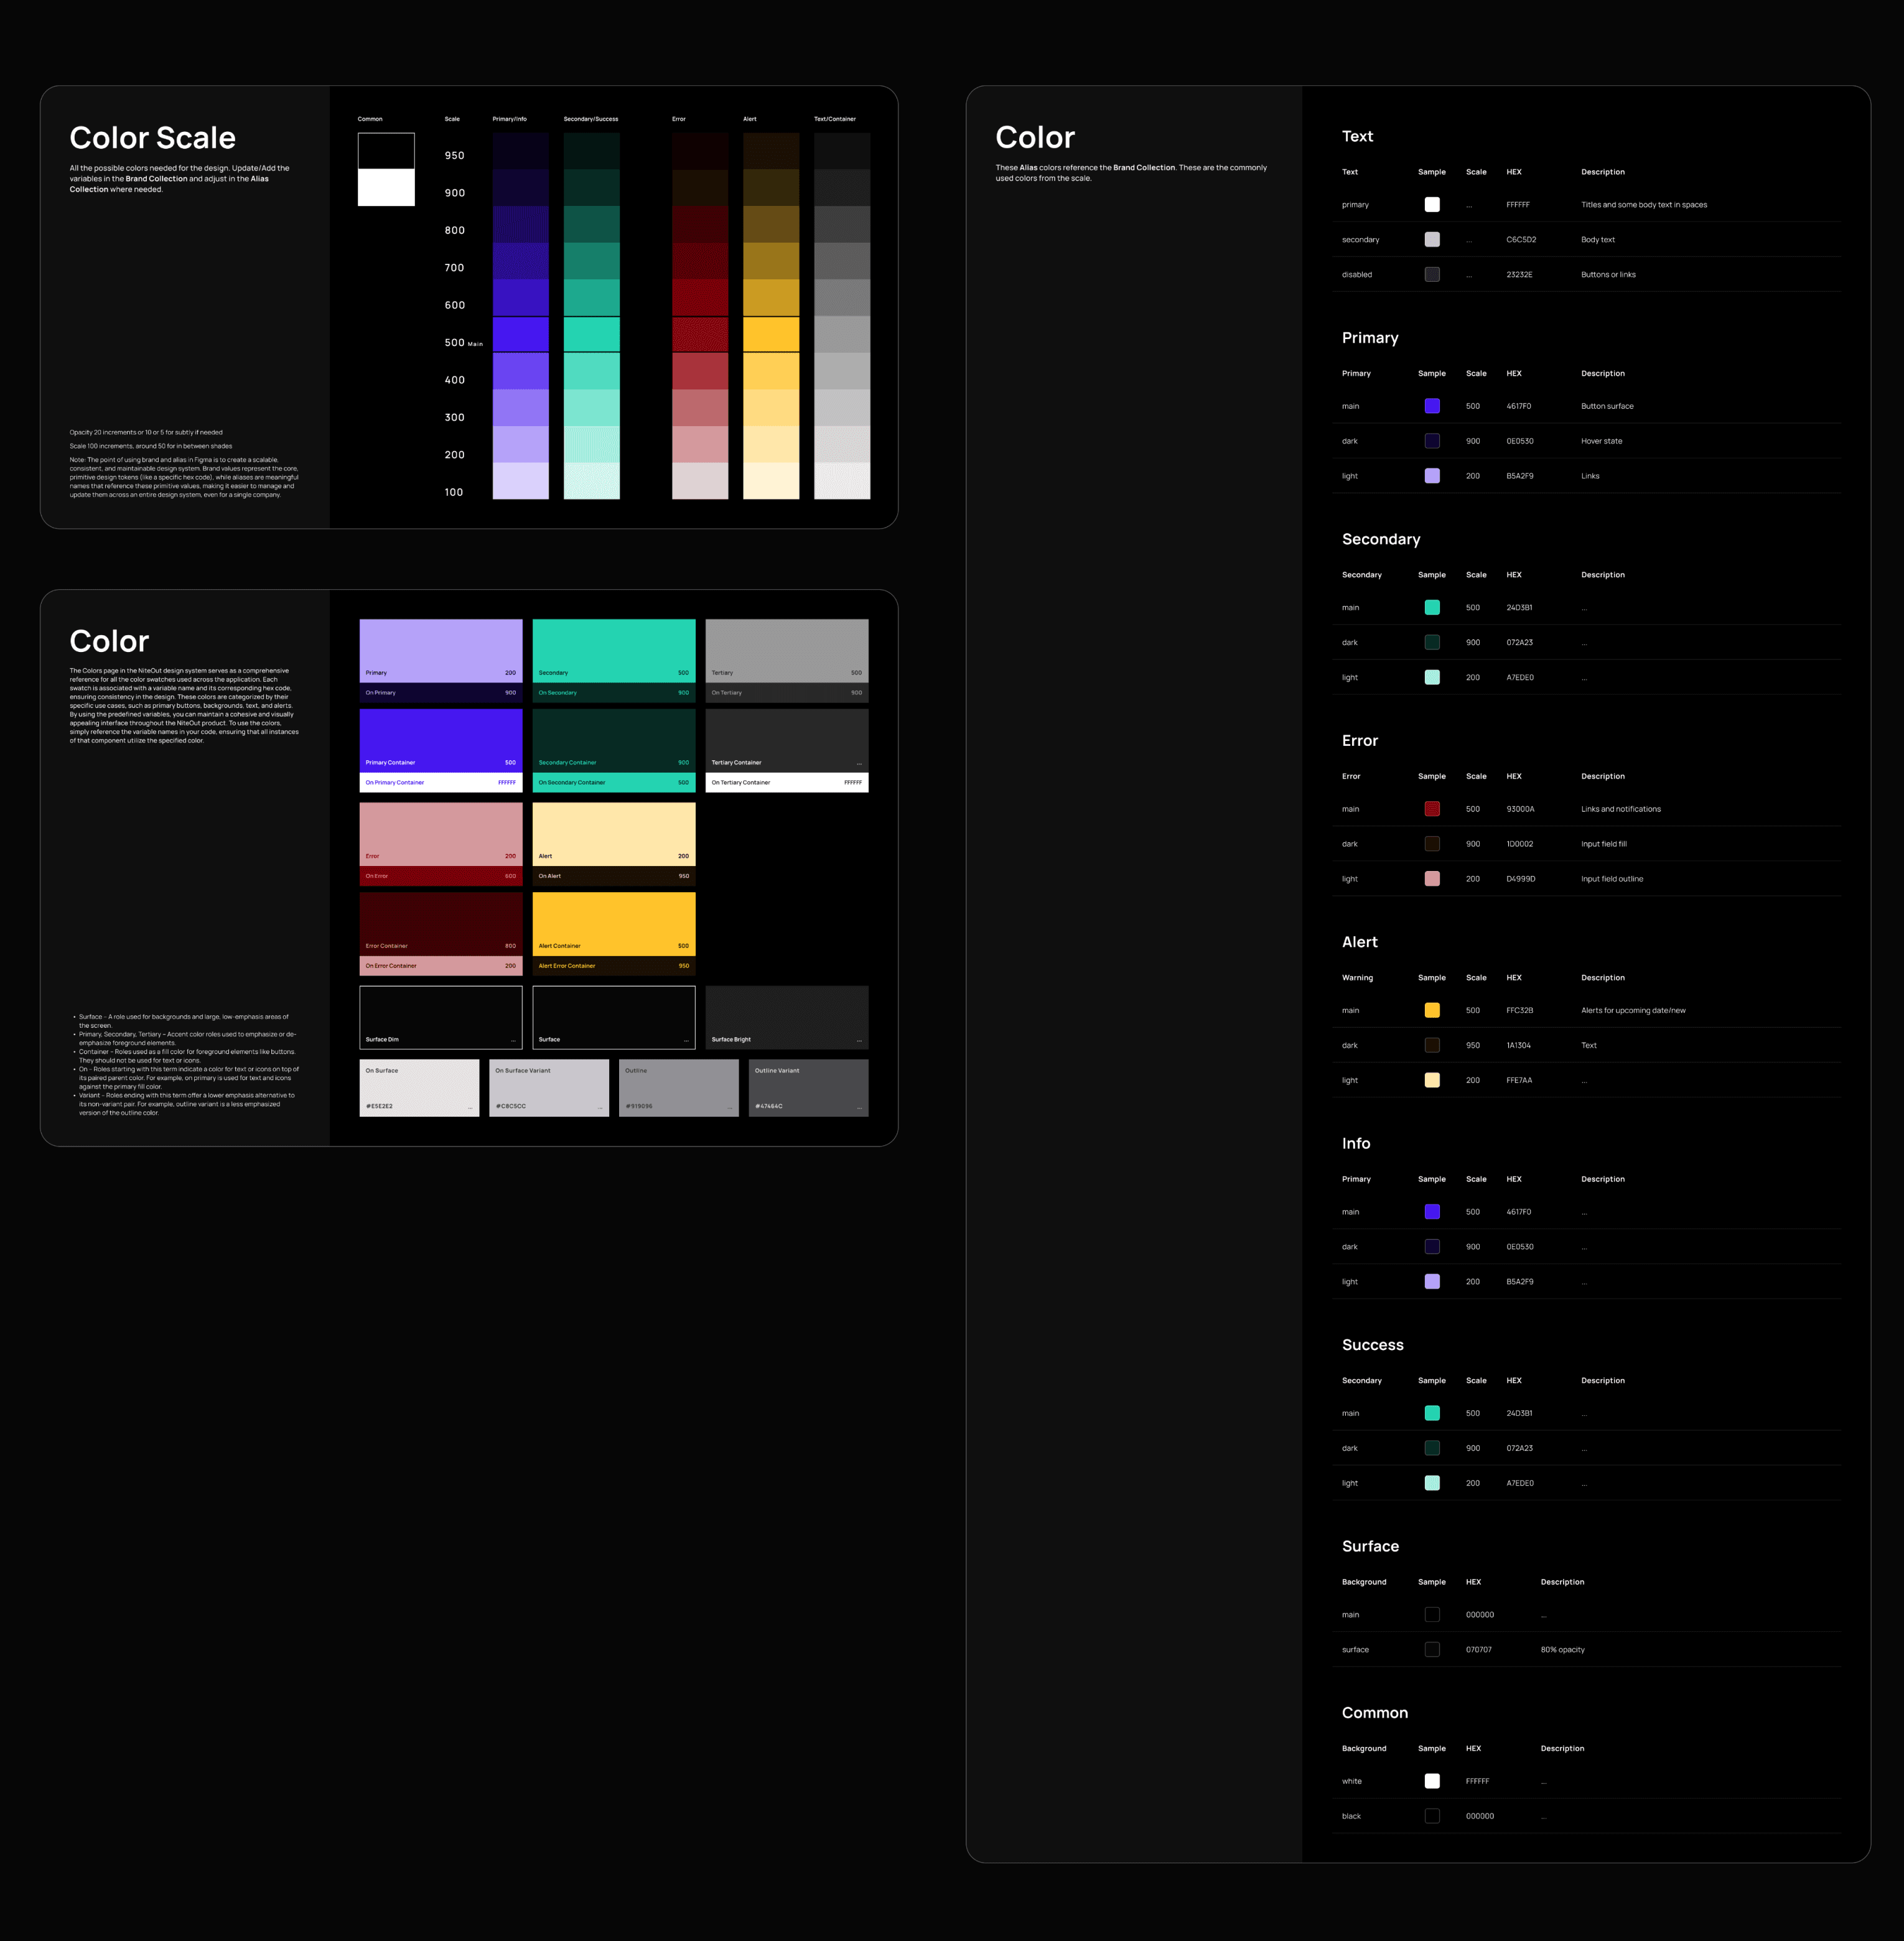Select the Secondary 500 color card

[613, 650]
